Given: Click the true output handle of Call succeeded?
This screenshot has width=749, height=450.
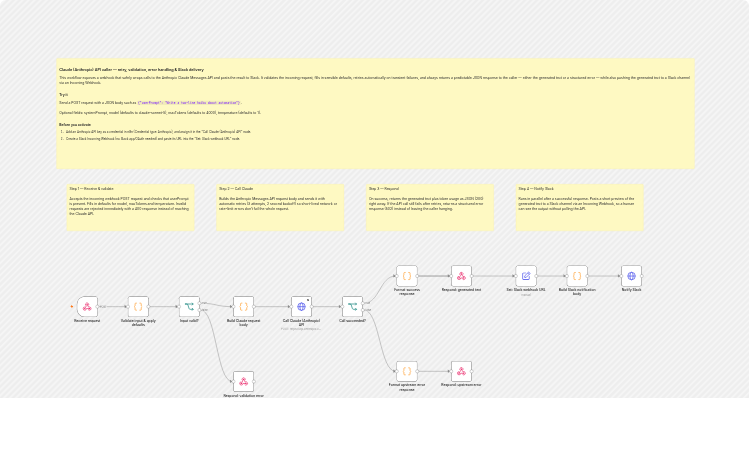Looking at the screenshot, I should (364, 303).
